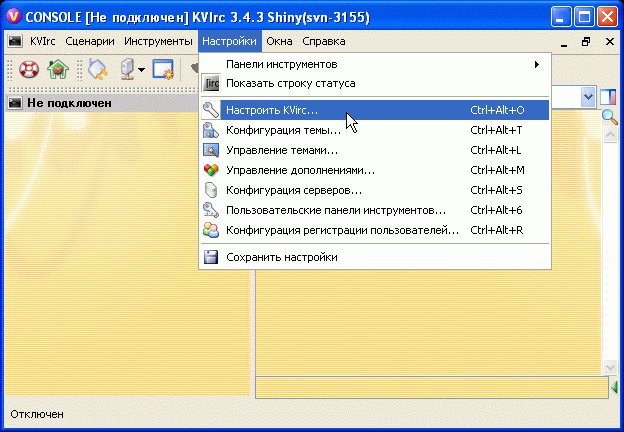Open the Инструменты menu
The image size is (624, 432).
(158, 41)
